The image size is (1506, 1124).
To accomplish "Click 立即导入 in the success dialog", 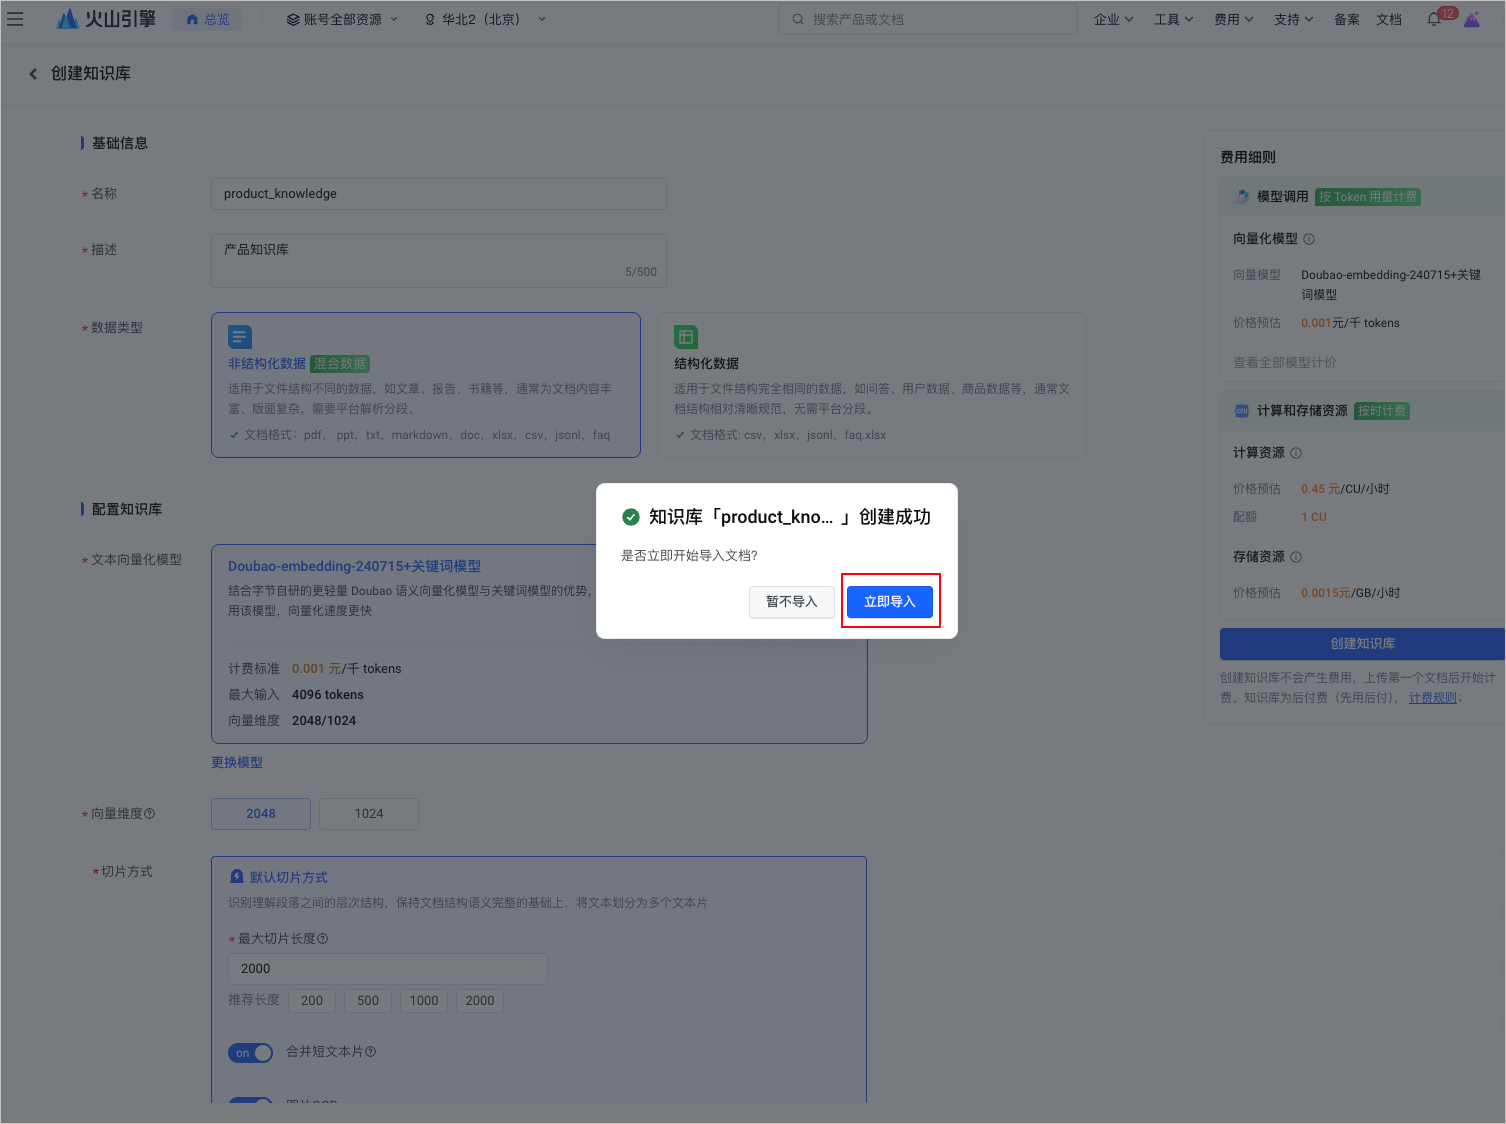I will point(889,602).
